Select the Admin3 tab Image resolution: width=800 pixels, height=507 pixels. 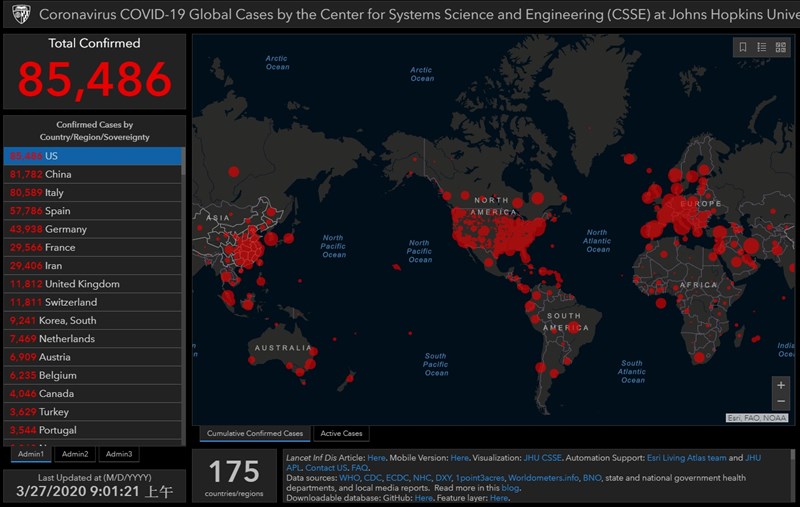119,454
